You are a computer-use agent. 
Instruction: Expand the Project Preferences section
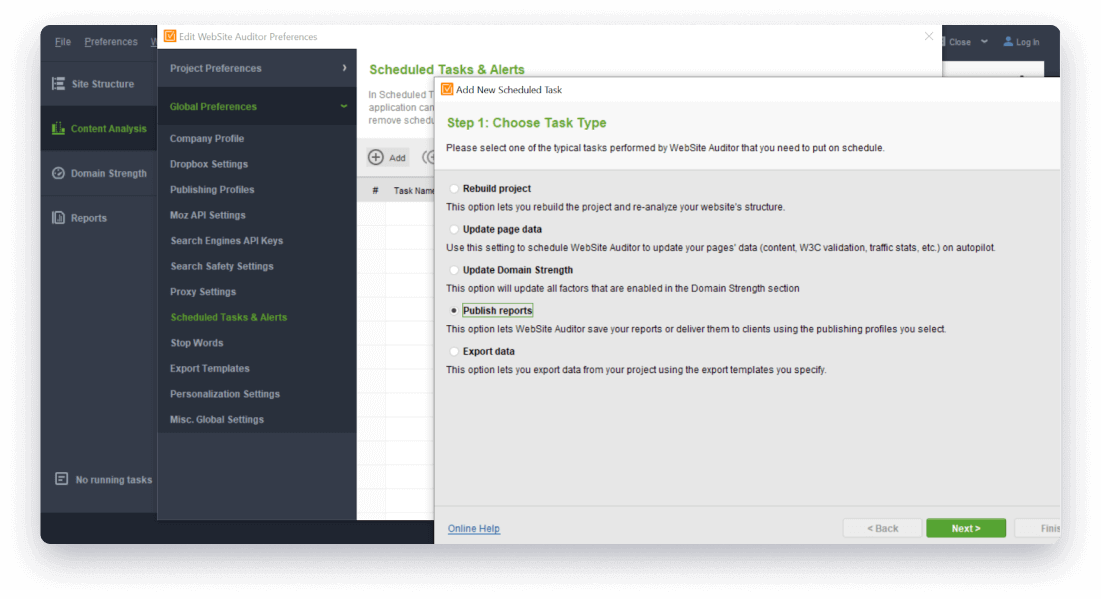tap(344, 68)
